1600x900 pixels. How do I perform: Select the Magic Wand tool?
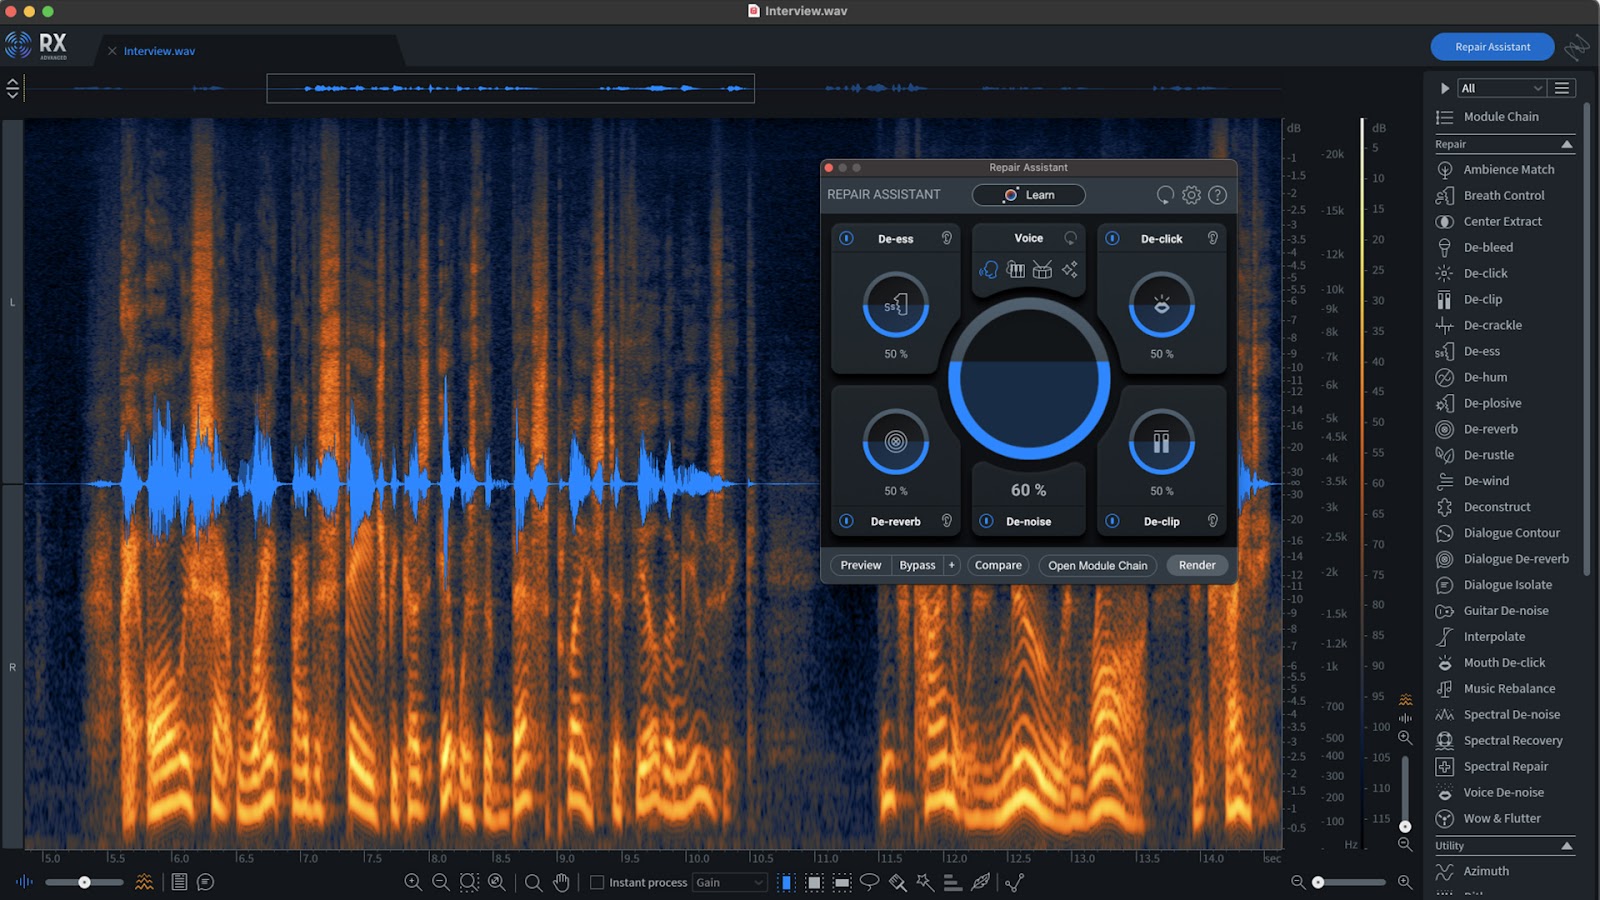click(925, 882)
